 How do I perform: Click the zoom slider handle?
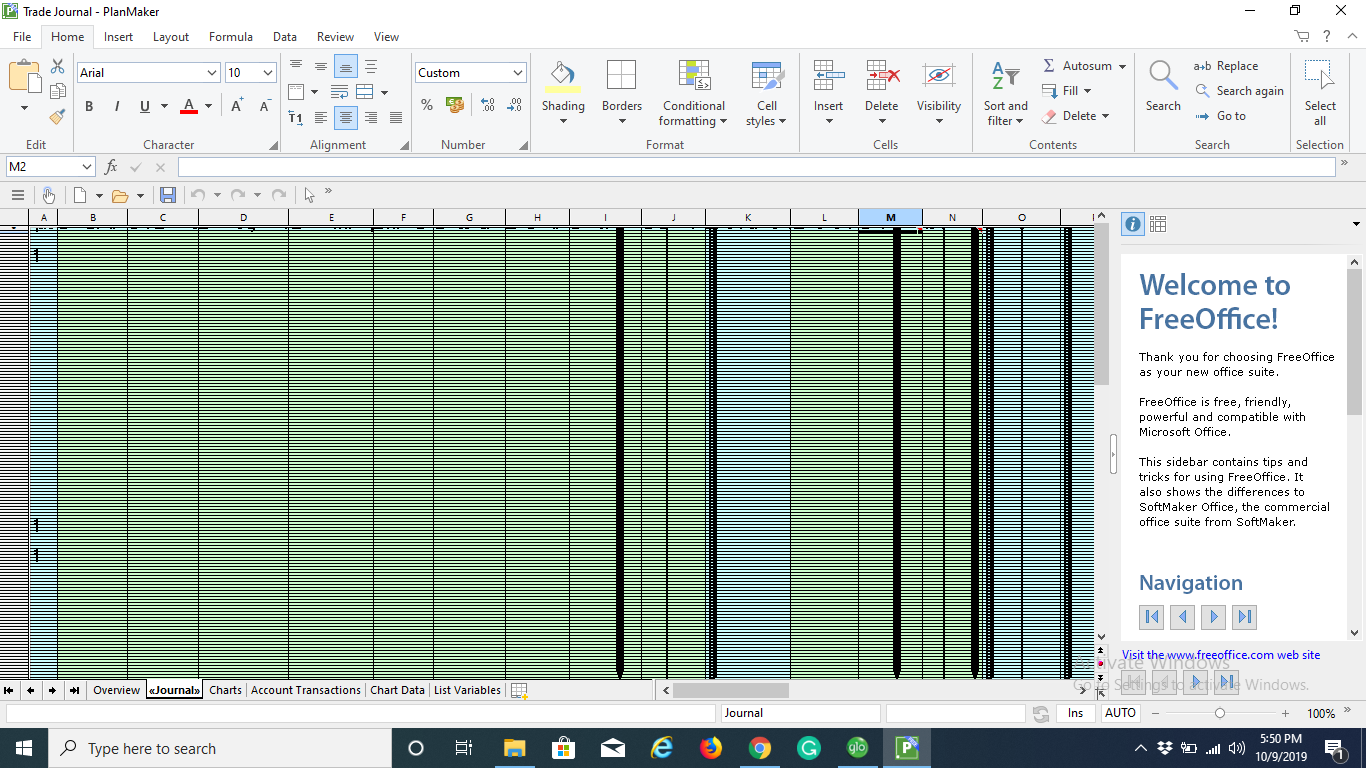coord(1219,713)
